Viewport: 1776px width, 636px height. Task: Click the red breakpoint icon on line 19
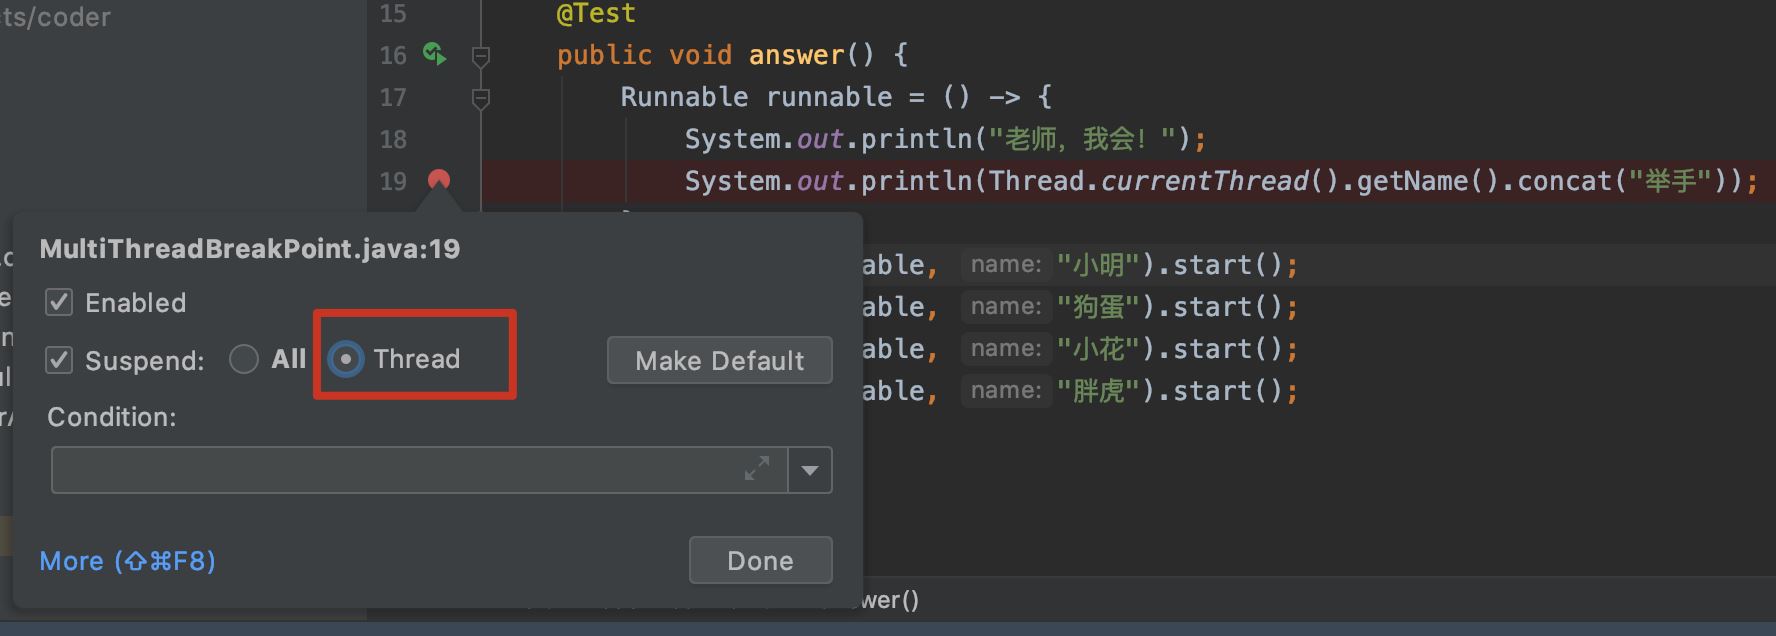click(x=439, y=180)
